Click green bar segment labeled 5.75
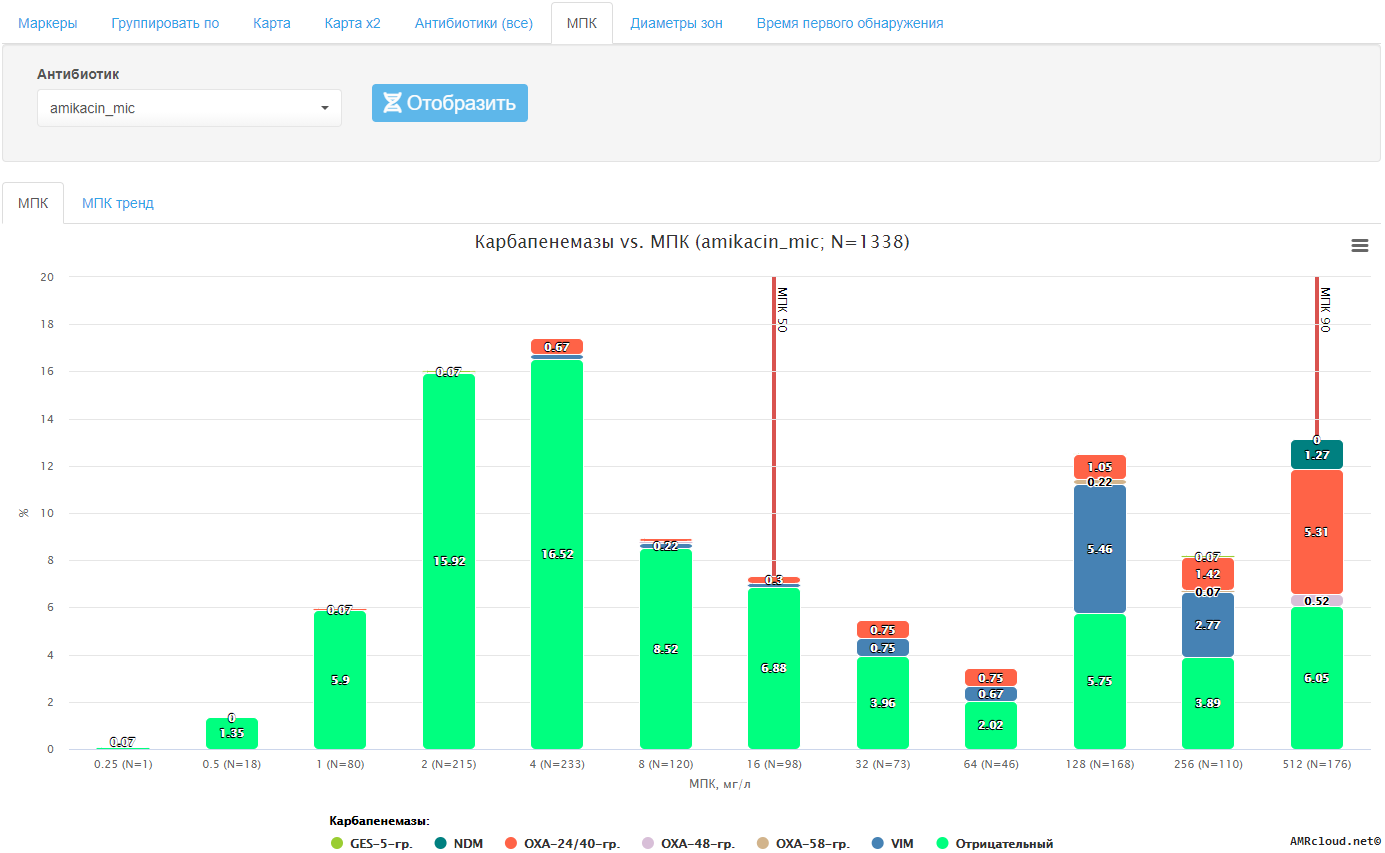The height and width of the screenshot is (853, 1385). pyautogui.click(x=1100, y=681)
